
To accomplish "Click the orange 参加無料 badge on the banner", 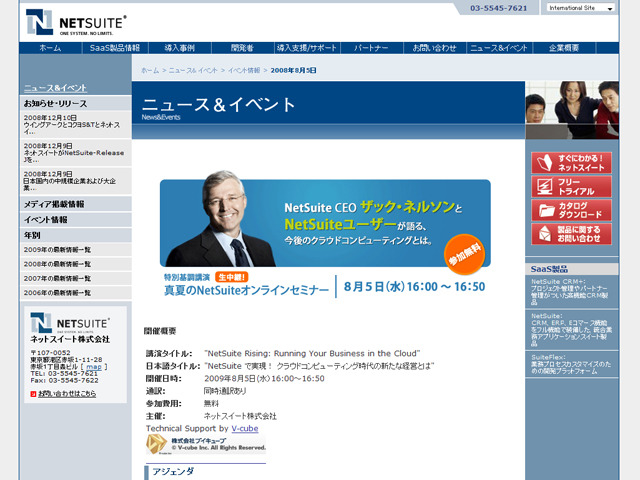I will click(x=464, y=254).
